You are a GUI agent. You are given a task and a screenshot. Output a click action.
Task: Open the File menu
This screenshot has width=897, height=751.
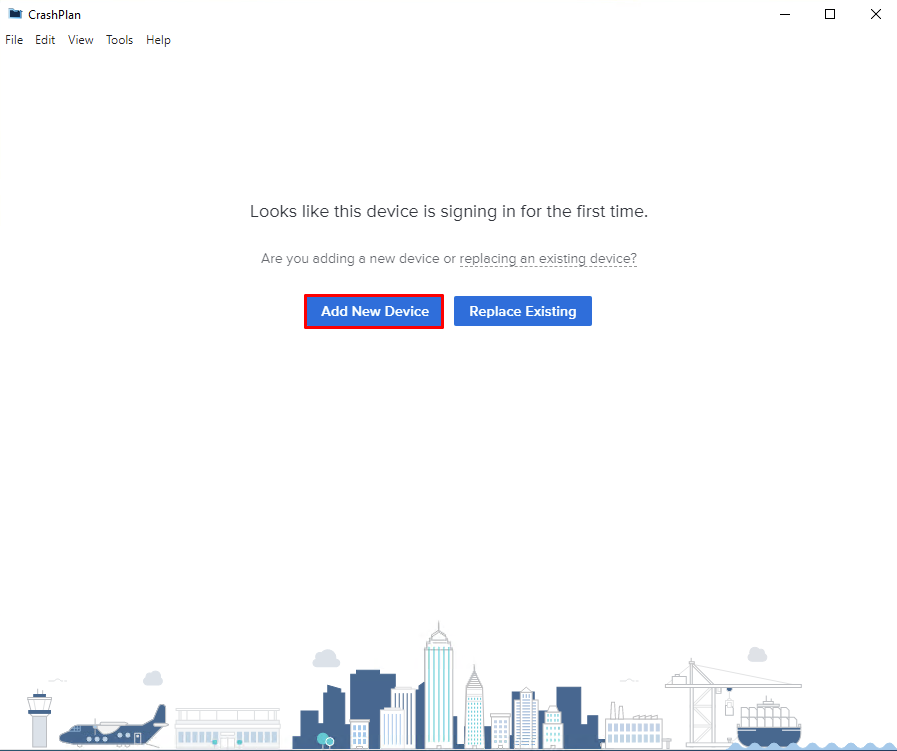(x=14, y=40)
